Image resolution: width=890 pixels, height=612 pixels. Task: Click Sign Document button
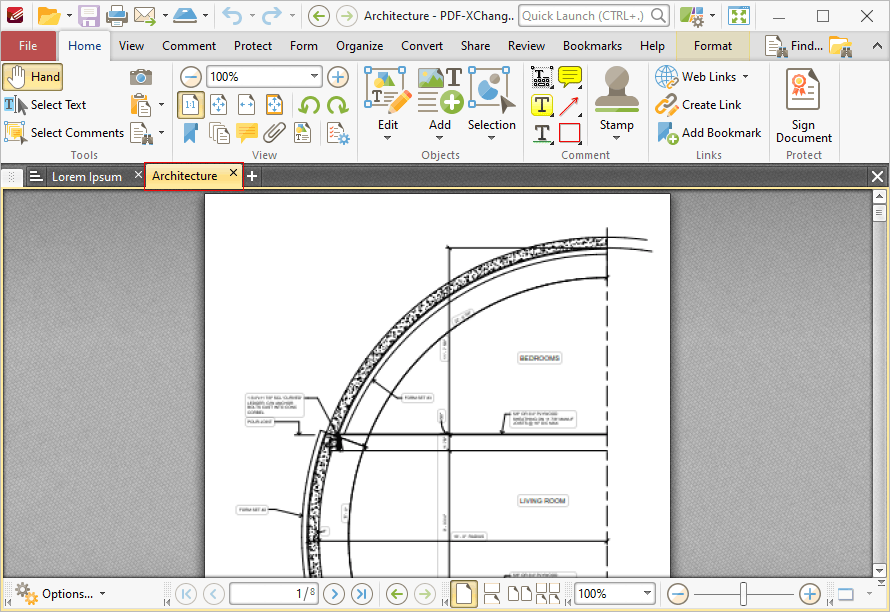click(x=803, y=106)
